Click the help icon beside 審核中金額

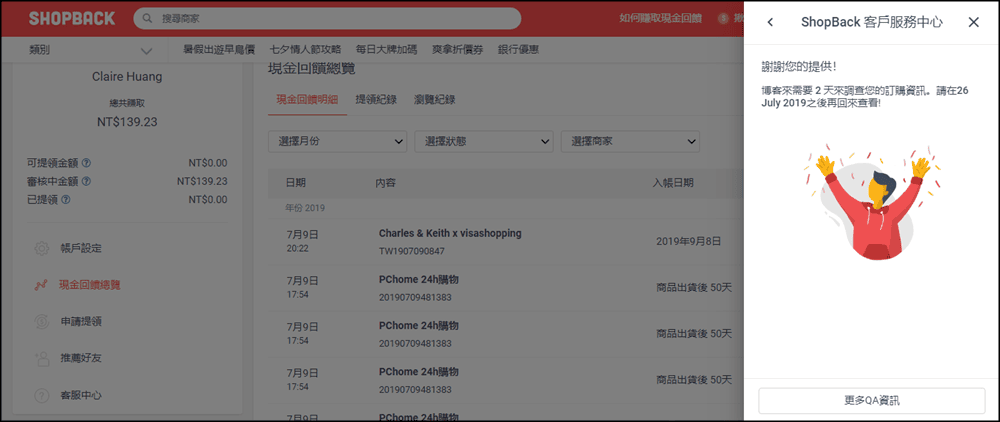click(87, 182)
